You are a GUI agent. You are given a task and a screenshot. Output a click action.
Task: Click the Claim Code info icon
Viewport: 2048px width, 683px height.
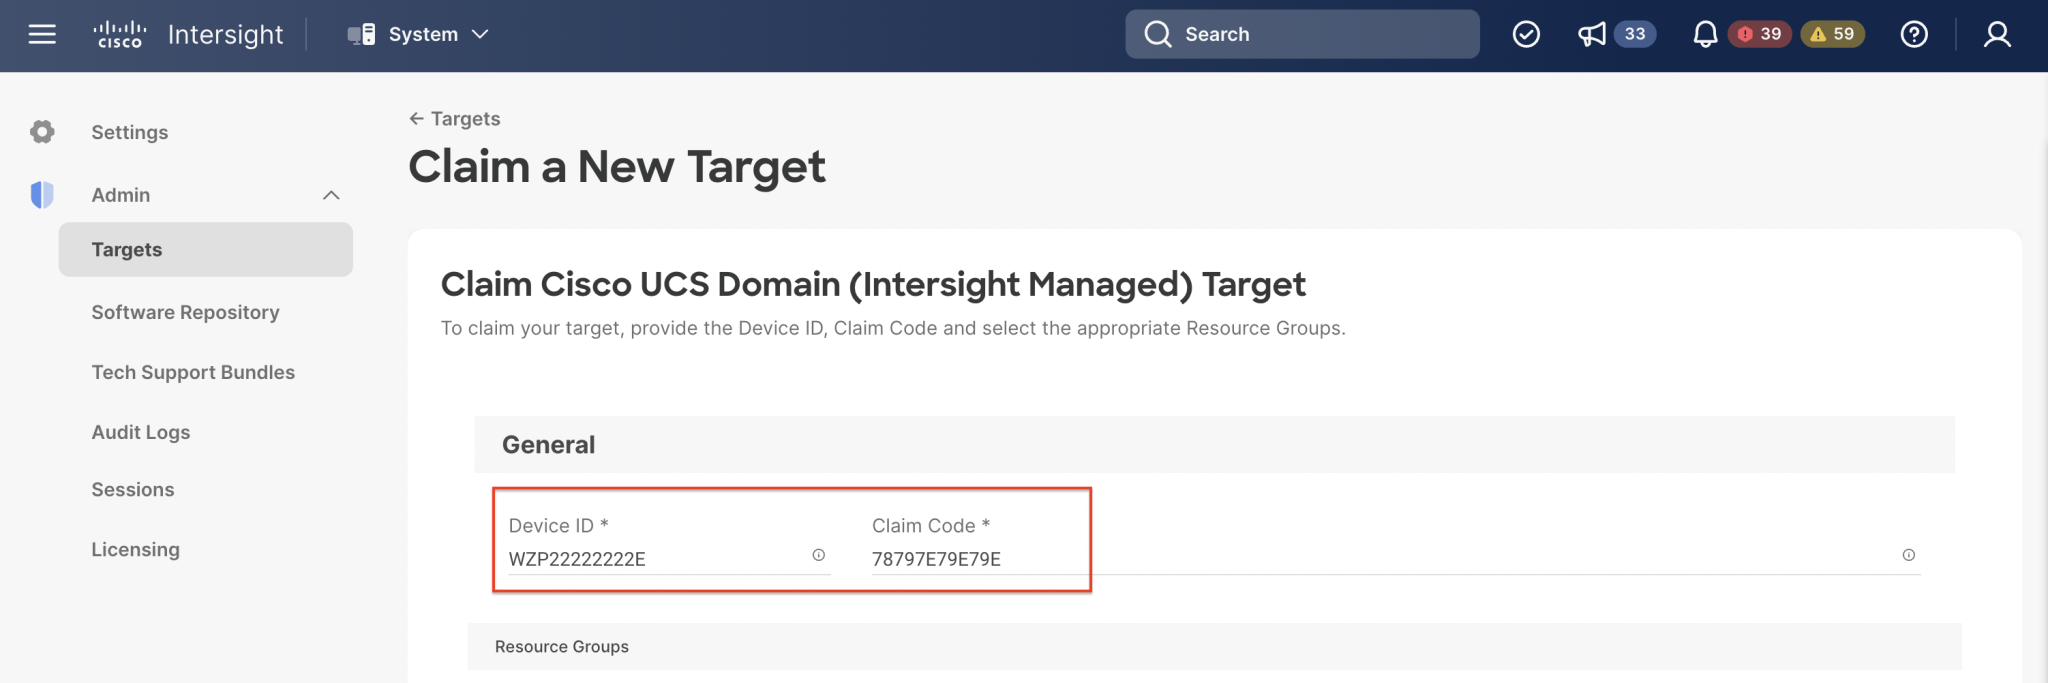[1908, 555]
